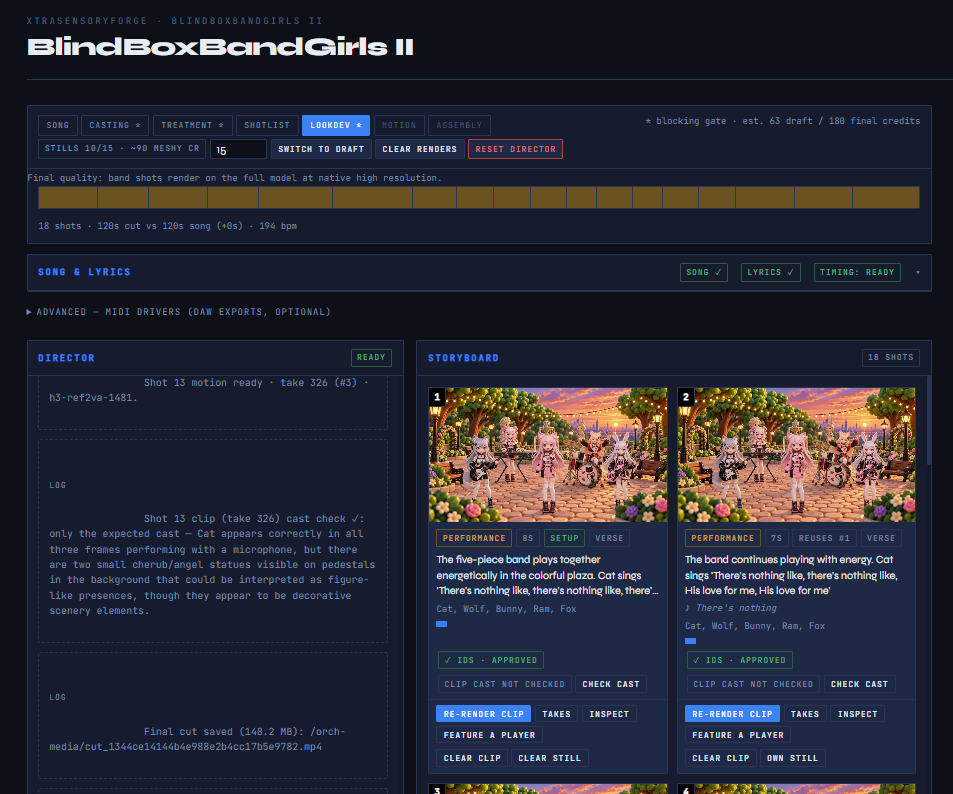This screenshot has width=953, height=794.
Task: Open shot 2 storyboard thumbnail
Action: [796, 455]
